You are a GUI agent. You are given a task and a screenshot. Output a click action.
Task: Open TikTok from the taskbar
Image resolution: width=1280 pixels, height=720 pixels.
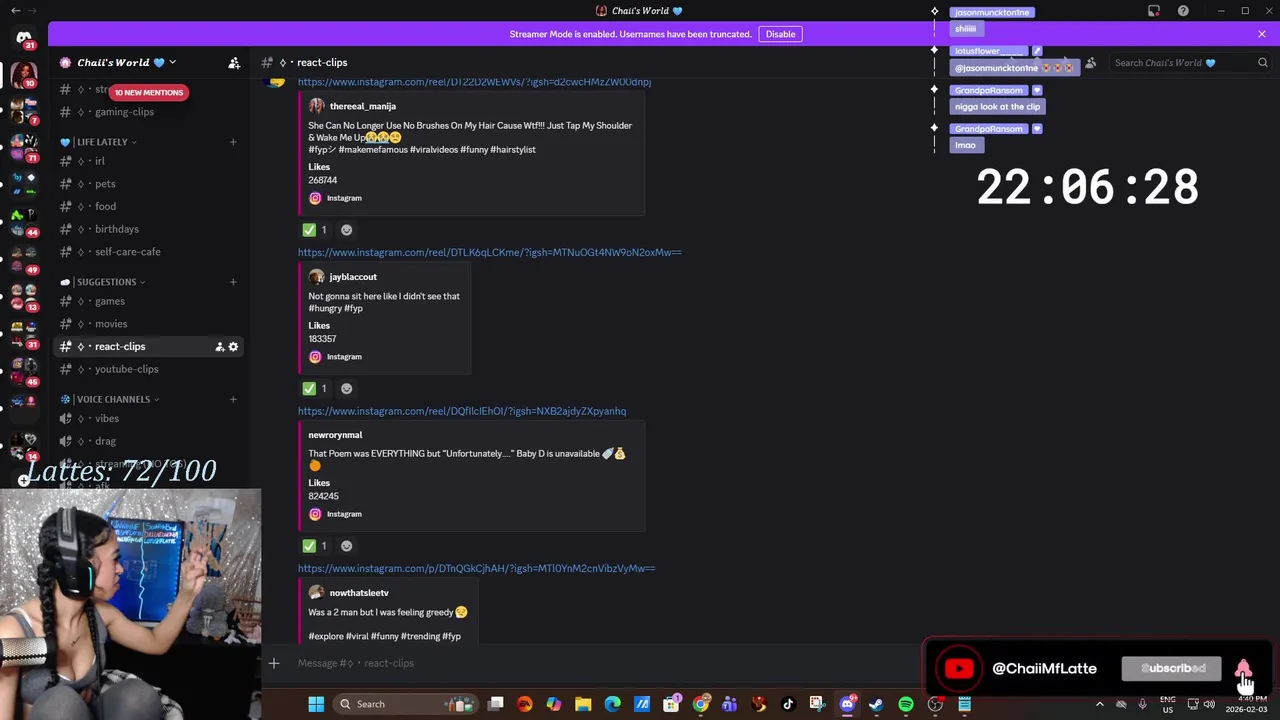788,704
